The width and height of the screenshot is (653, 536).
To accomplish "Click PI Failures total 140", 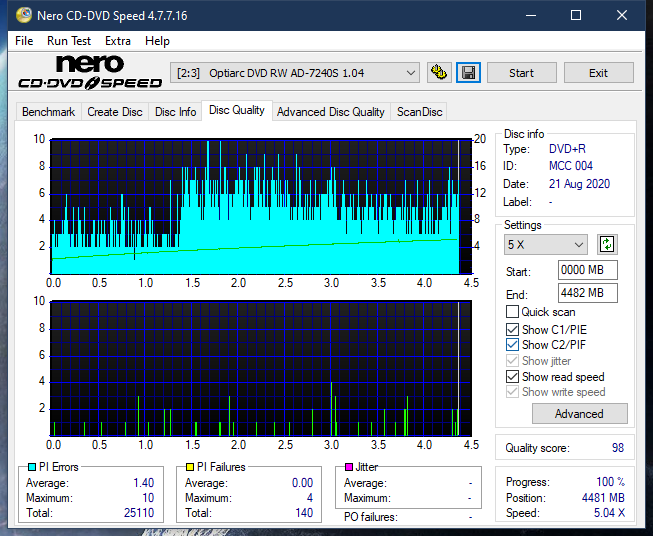I will tap(304, 513).
